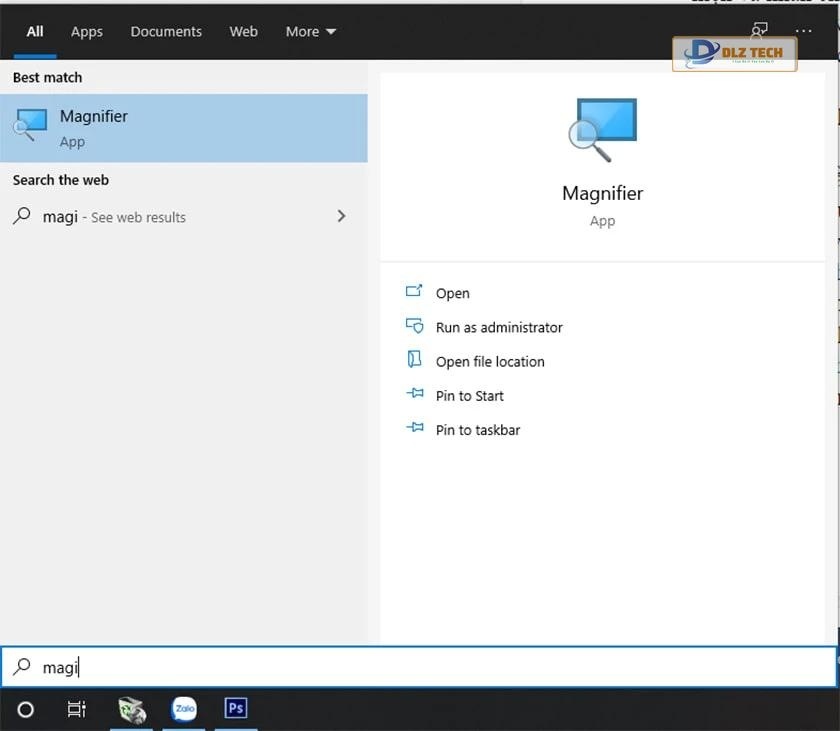Pin Magnifier to taskbar

pyautogui.click(x=477, y=430)
